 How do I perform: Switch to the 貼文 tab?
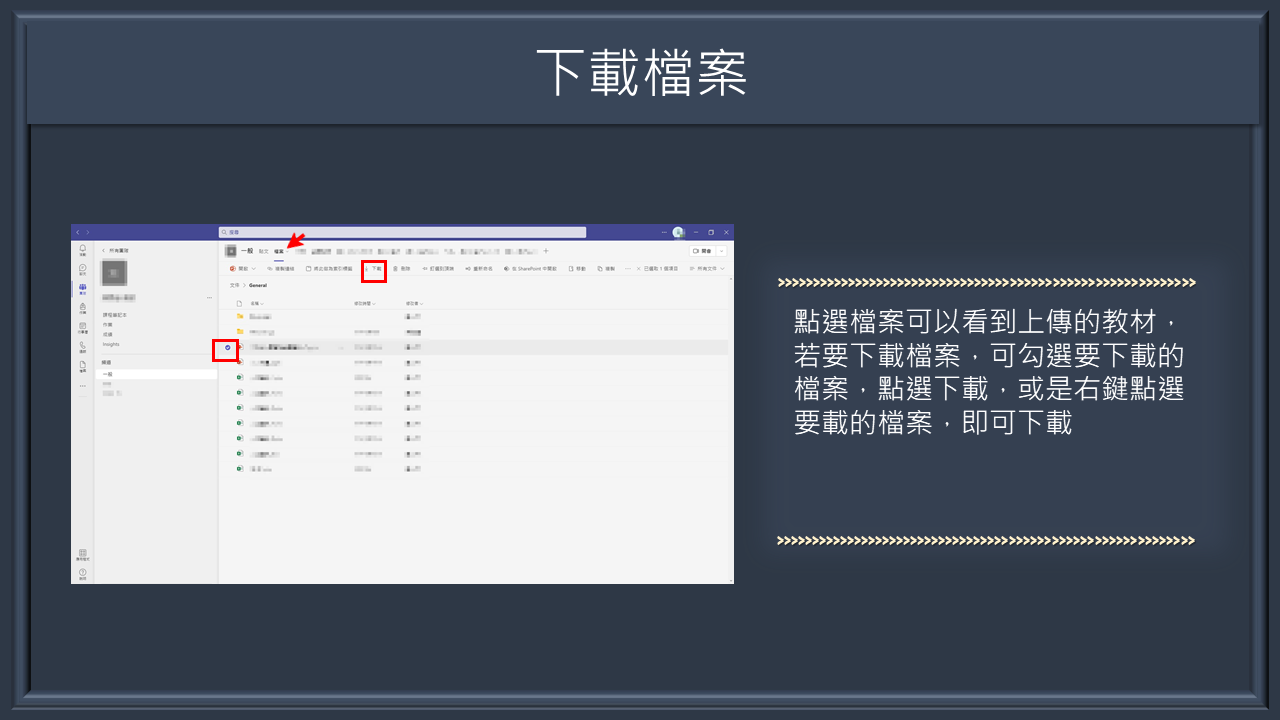pos(263,251)
